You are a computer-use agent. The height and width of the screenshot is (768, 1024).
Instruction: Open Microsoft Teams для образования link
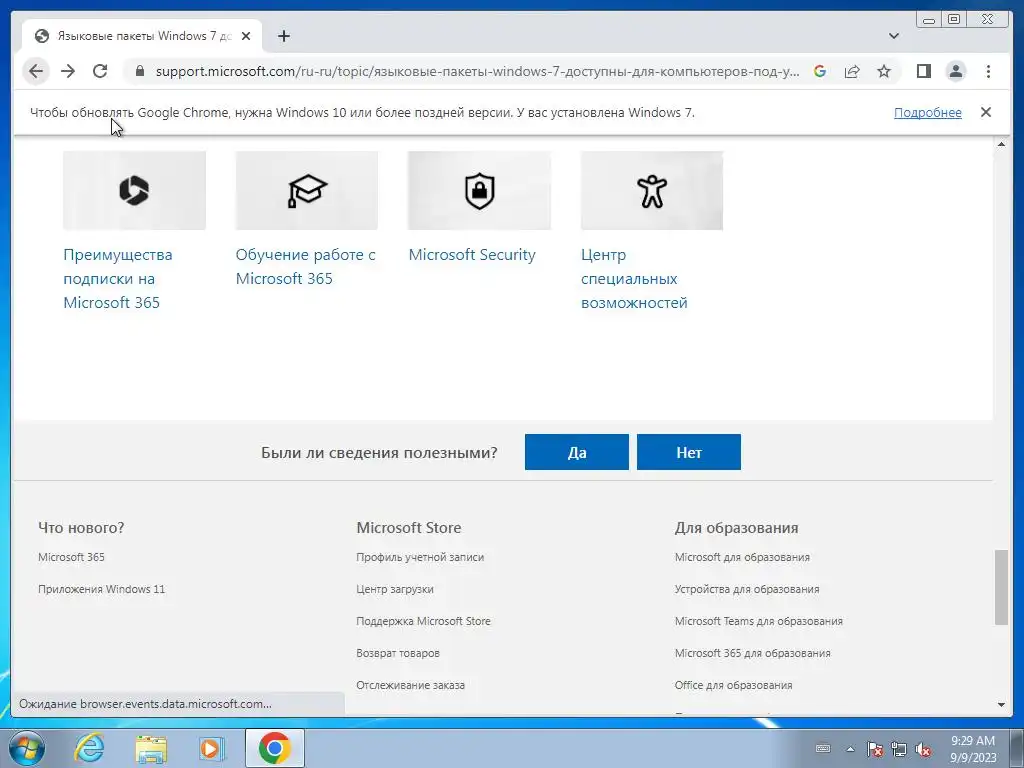[x=758, y=621]
